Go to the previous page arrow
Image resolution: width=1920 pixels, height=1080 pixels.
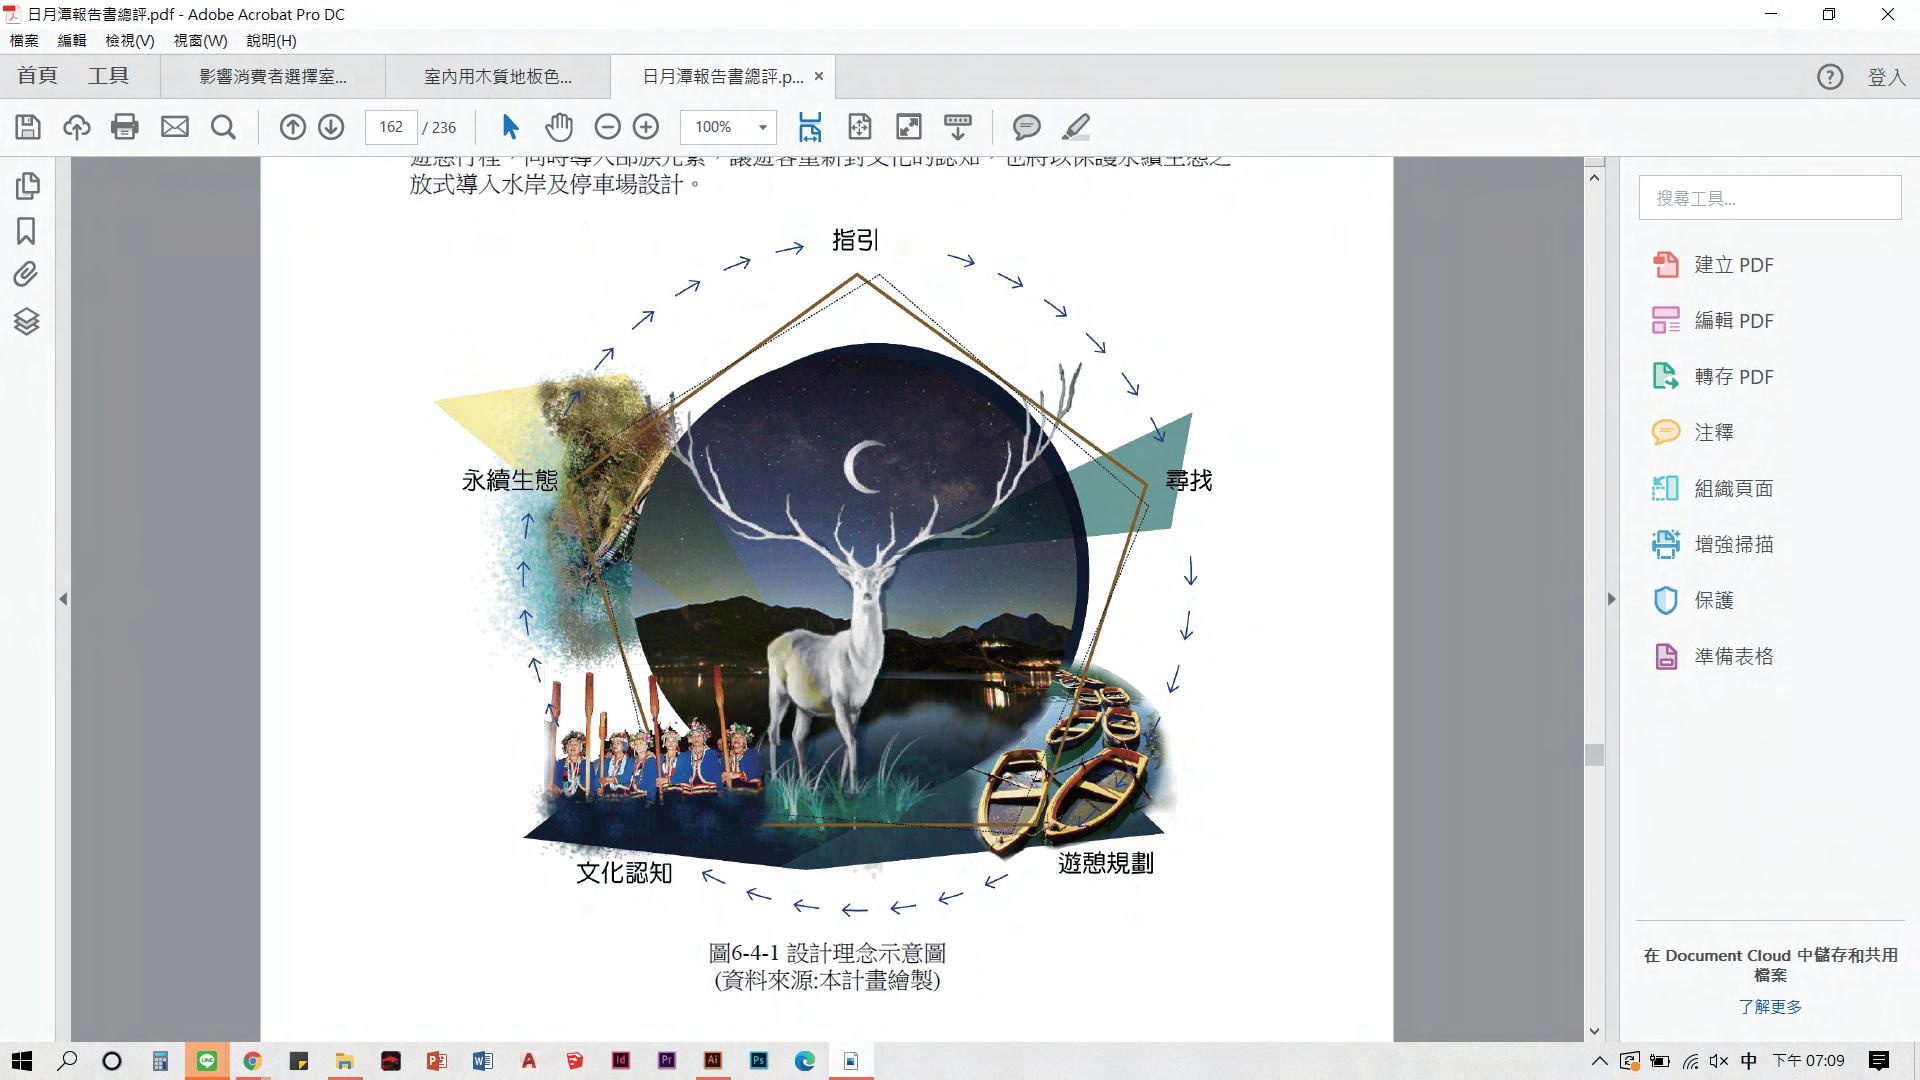tap(292, 127)
